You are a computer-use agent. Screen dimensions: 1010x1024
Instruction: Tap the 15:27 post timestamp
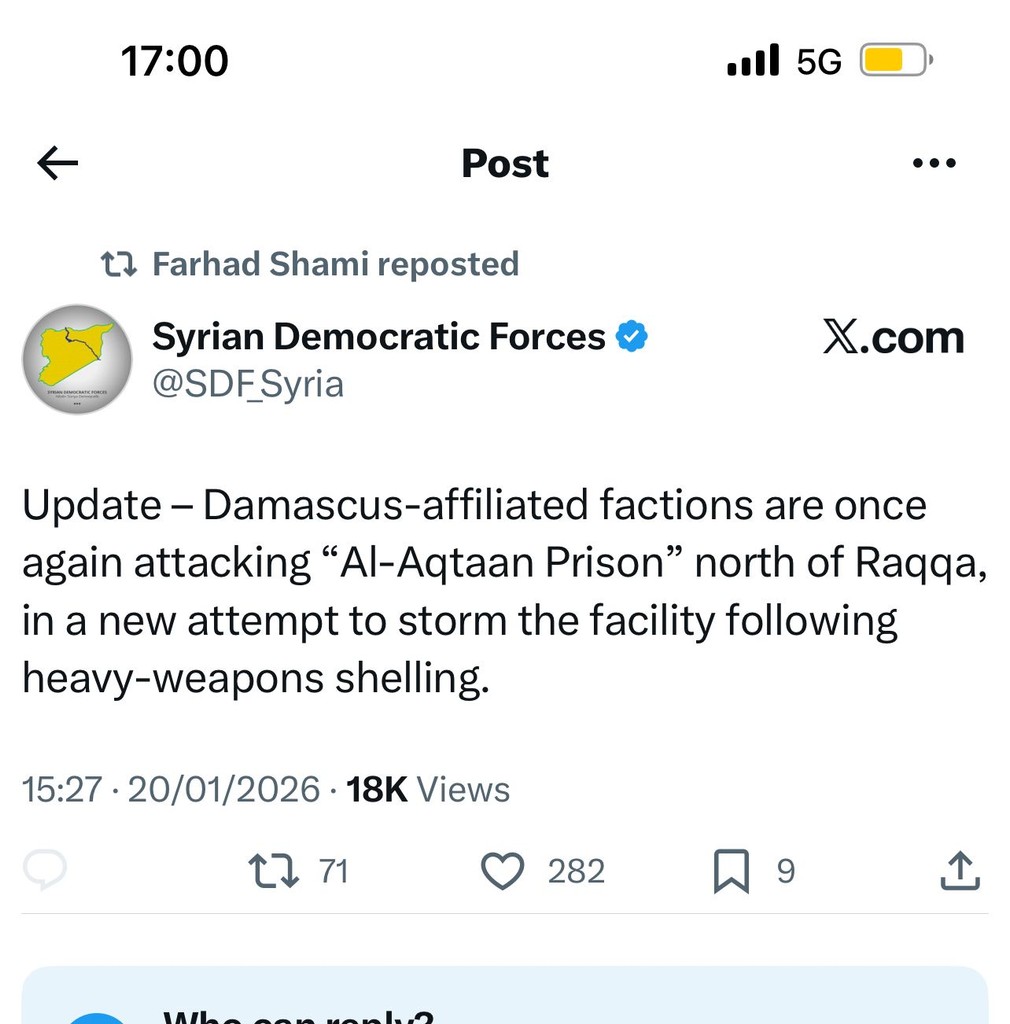(x=62, y=789)
